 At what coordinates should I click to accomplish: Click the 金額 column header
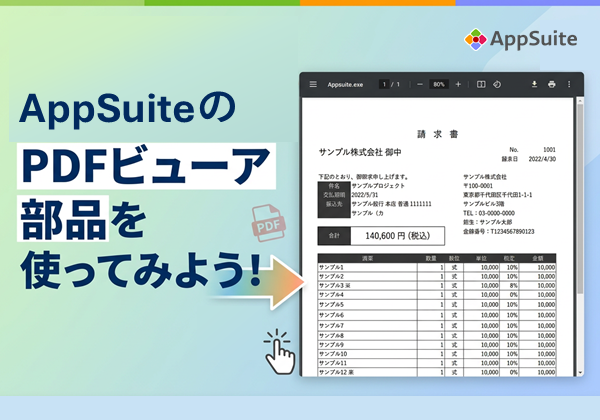point(538,258)
